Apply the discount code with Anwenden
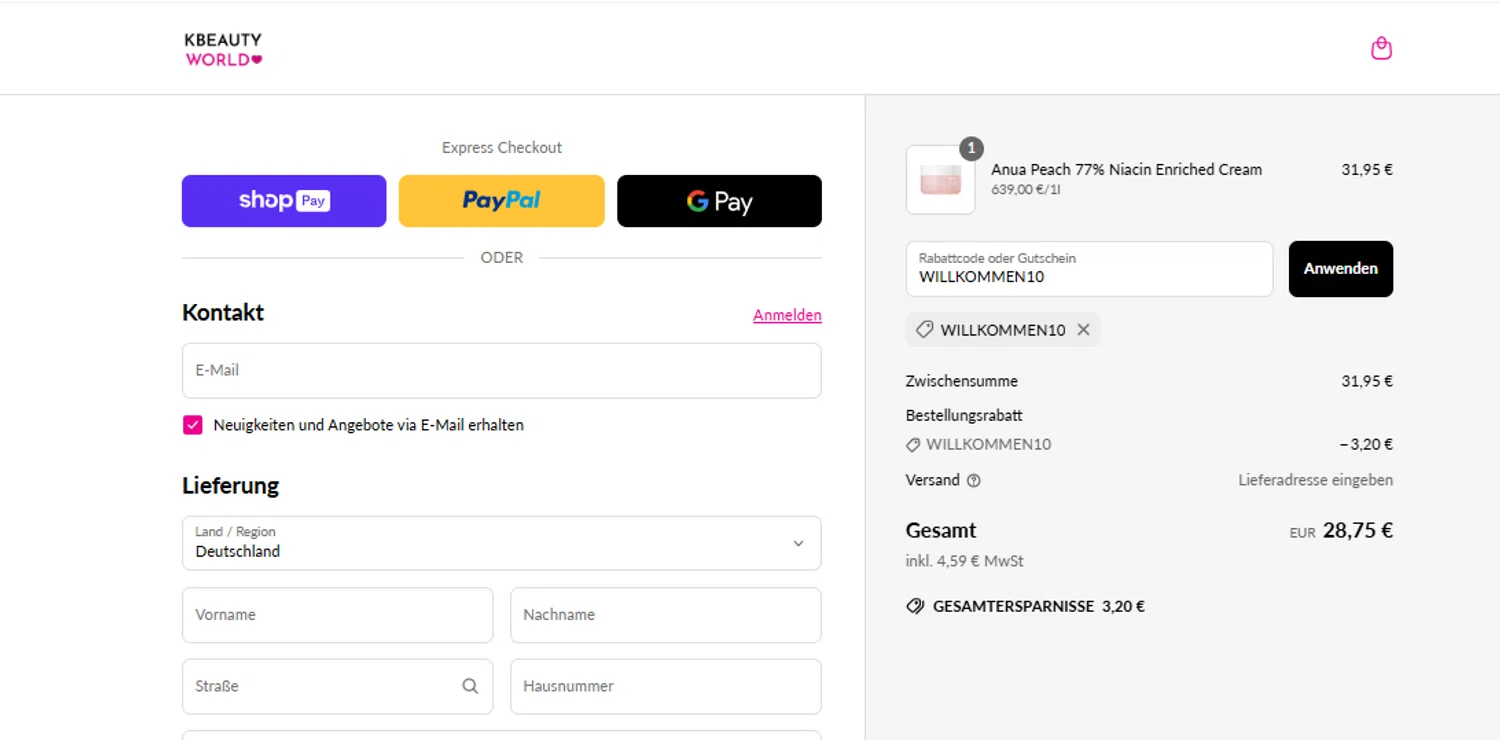Viewport: 1500px width, 740px height. click(1340, 269)
